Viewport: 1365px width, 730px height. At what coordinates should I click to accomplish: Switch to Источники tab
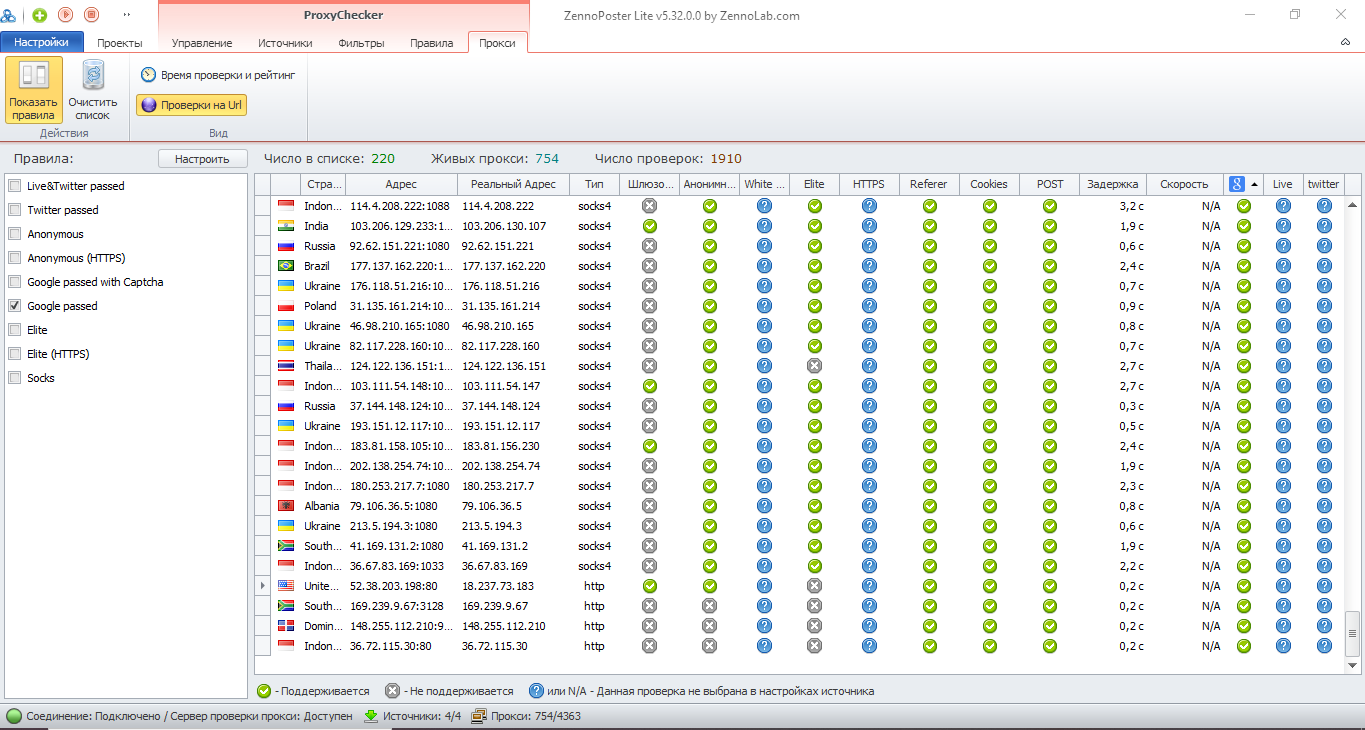pos(285,43)
